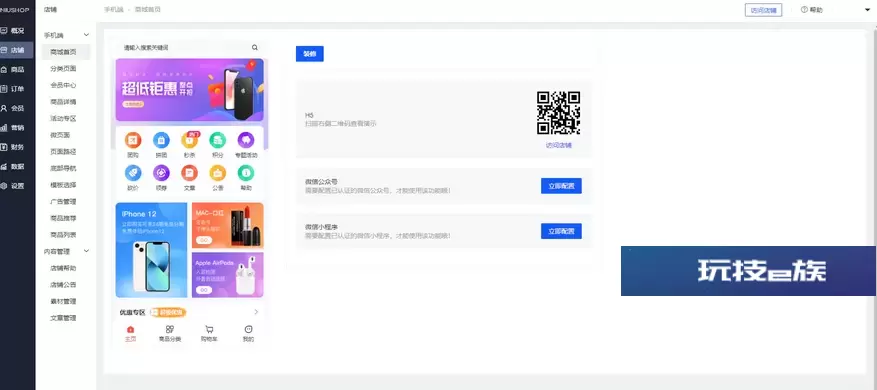This screenshot has height=390, width=877.
Task: Click the 访问店铺 link below the QR code
Action: [x=559, y=145]
